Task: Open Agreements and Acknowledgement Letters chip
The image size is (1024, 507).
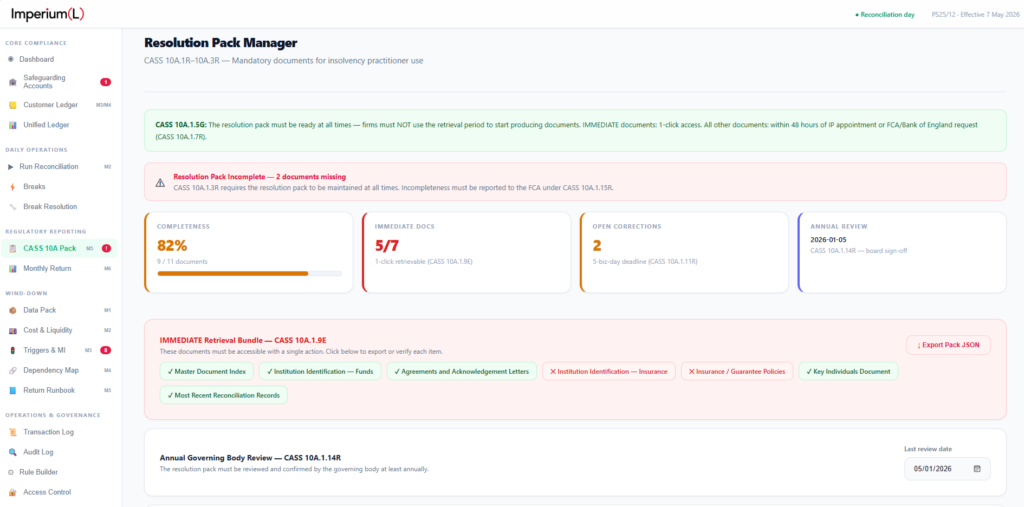Action: tap(462, 371)
